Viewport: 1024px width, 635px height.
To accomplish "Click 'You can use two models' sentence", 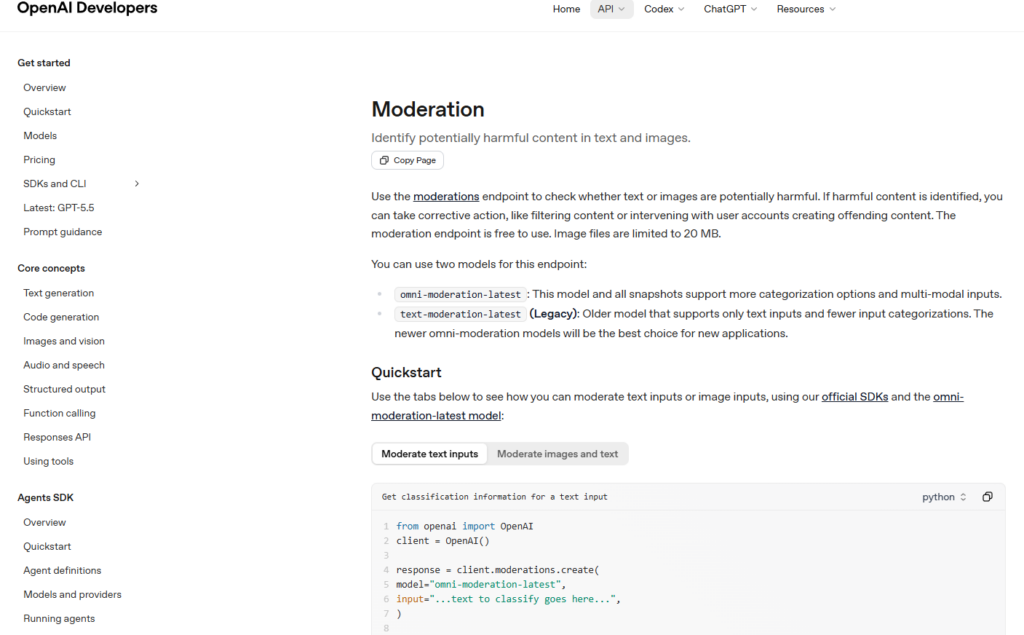I will coord(479,265).
